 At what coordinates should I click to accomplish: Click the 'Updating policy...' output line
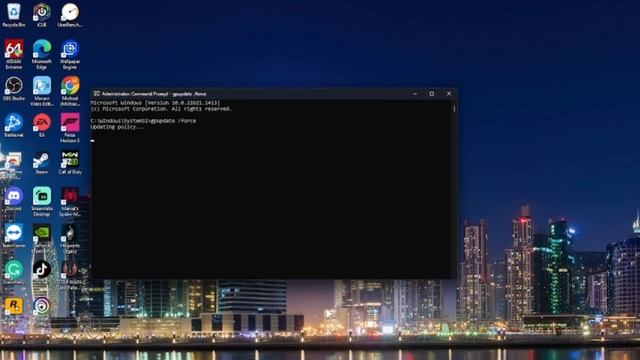118,127
